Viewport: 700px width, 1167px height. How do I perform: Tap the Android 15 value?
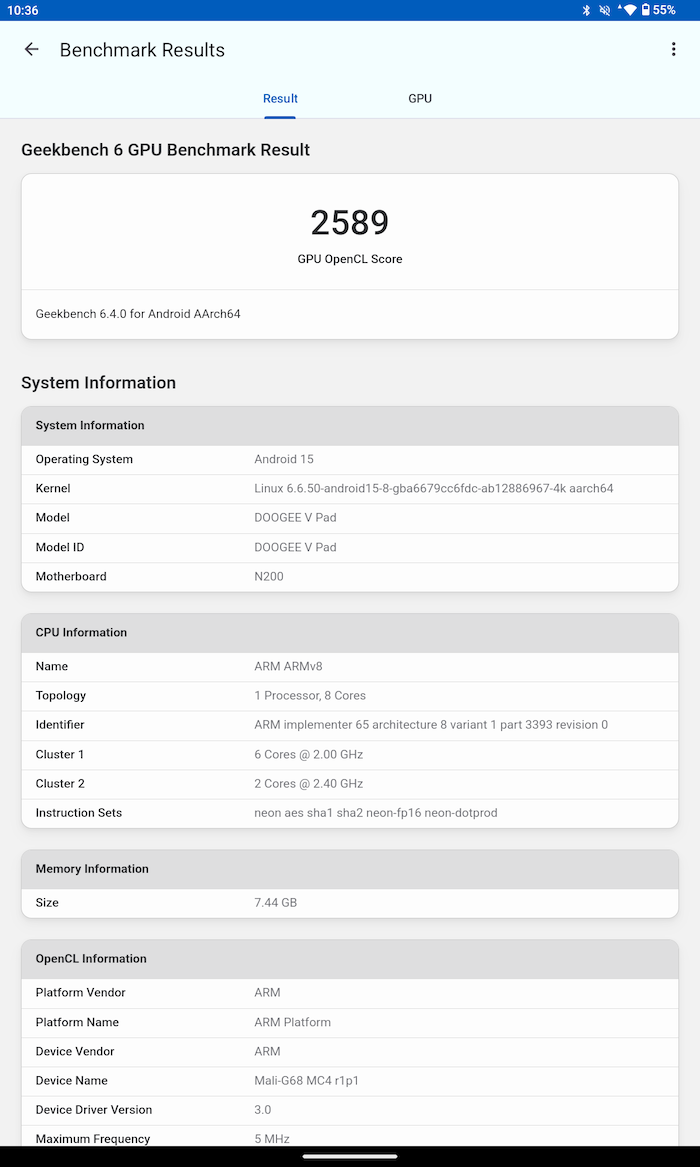tap(284, 459)
